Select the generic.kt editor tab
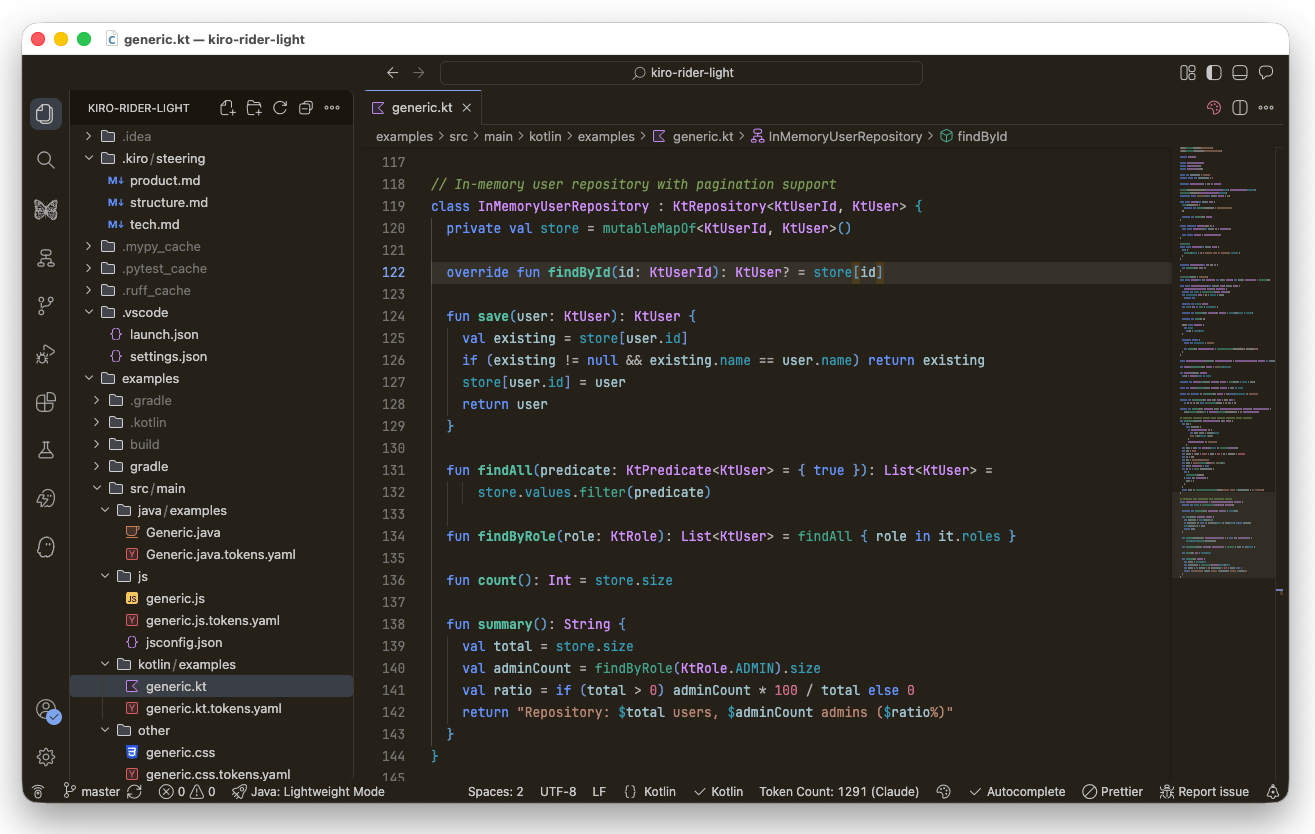This screenshot has height=834, width=1315. click(422, 108)
